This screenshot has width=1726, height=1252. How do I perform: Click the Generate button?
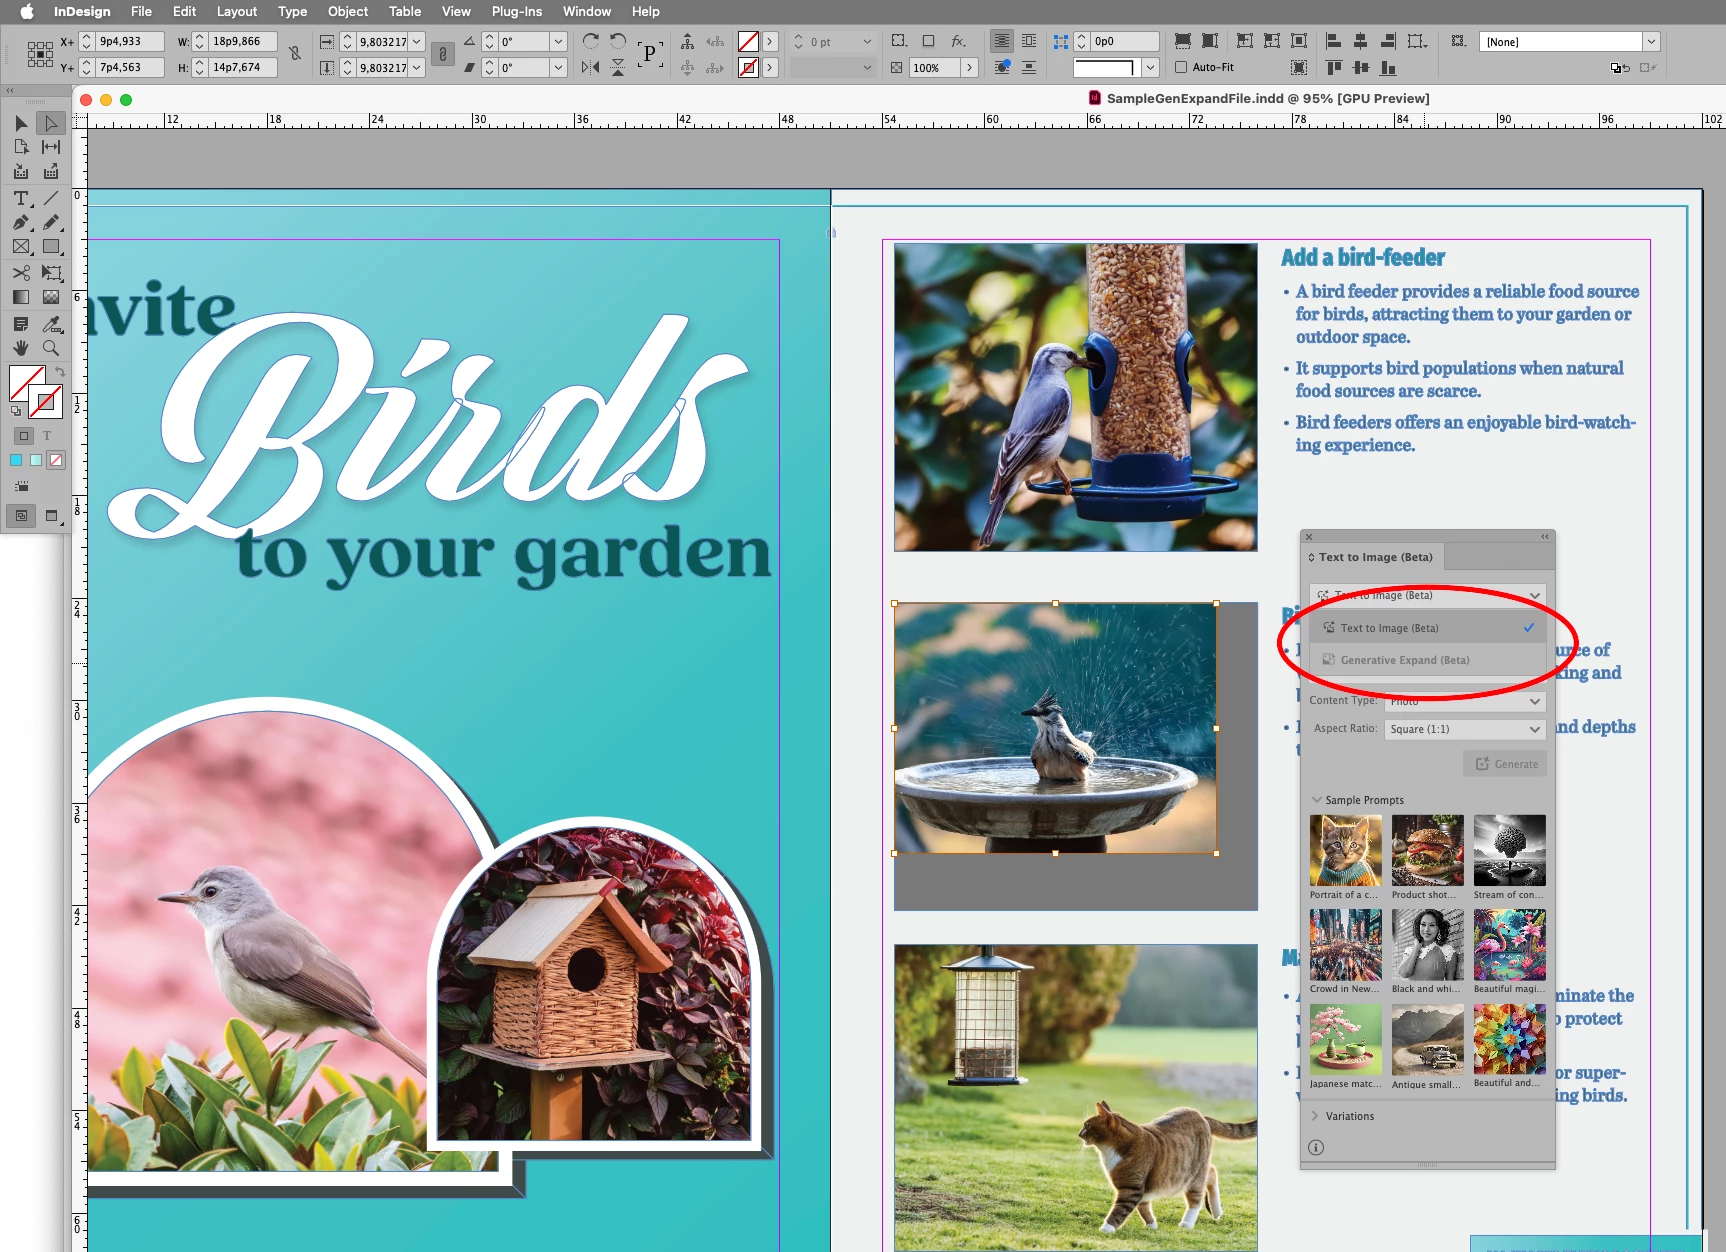(1505, 764)
